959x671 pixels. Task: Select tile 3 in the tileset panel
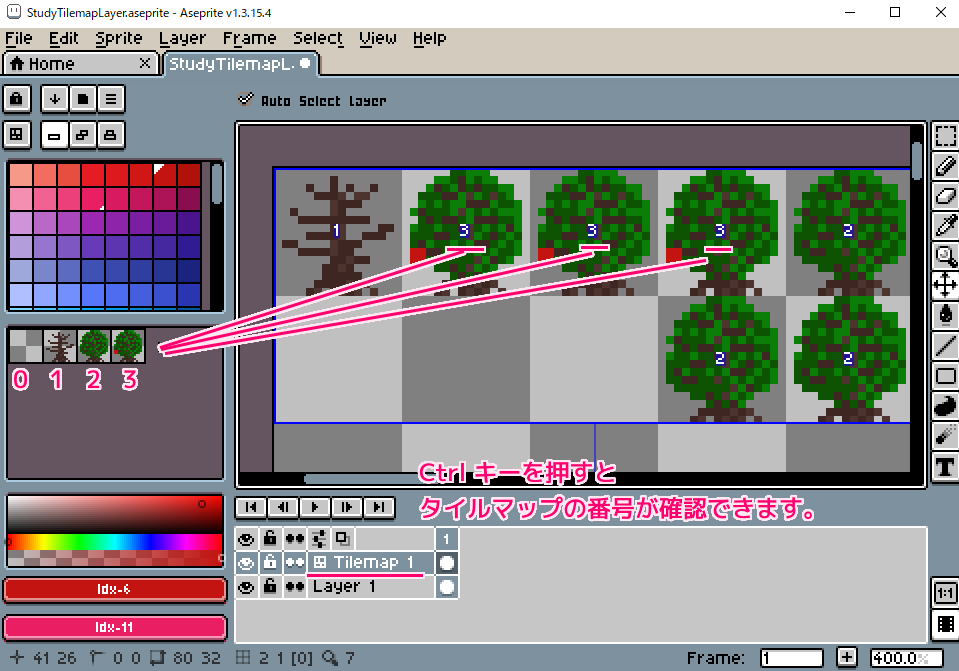(x=128, y=346)
